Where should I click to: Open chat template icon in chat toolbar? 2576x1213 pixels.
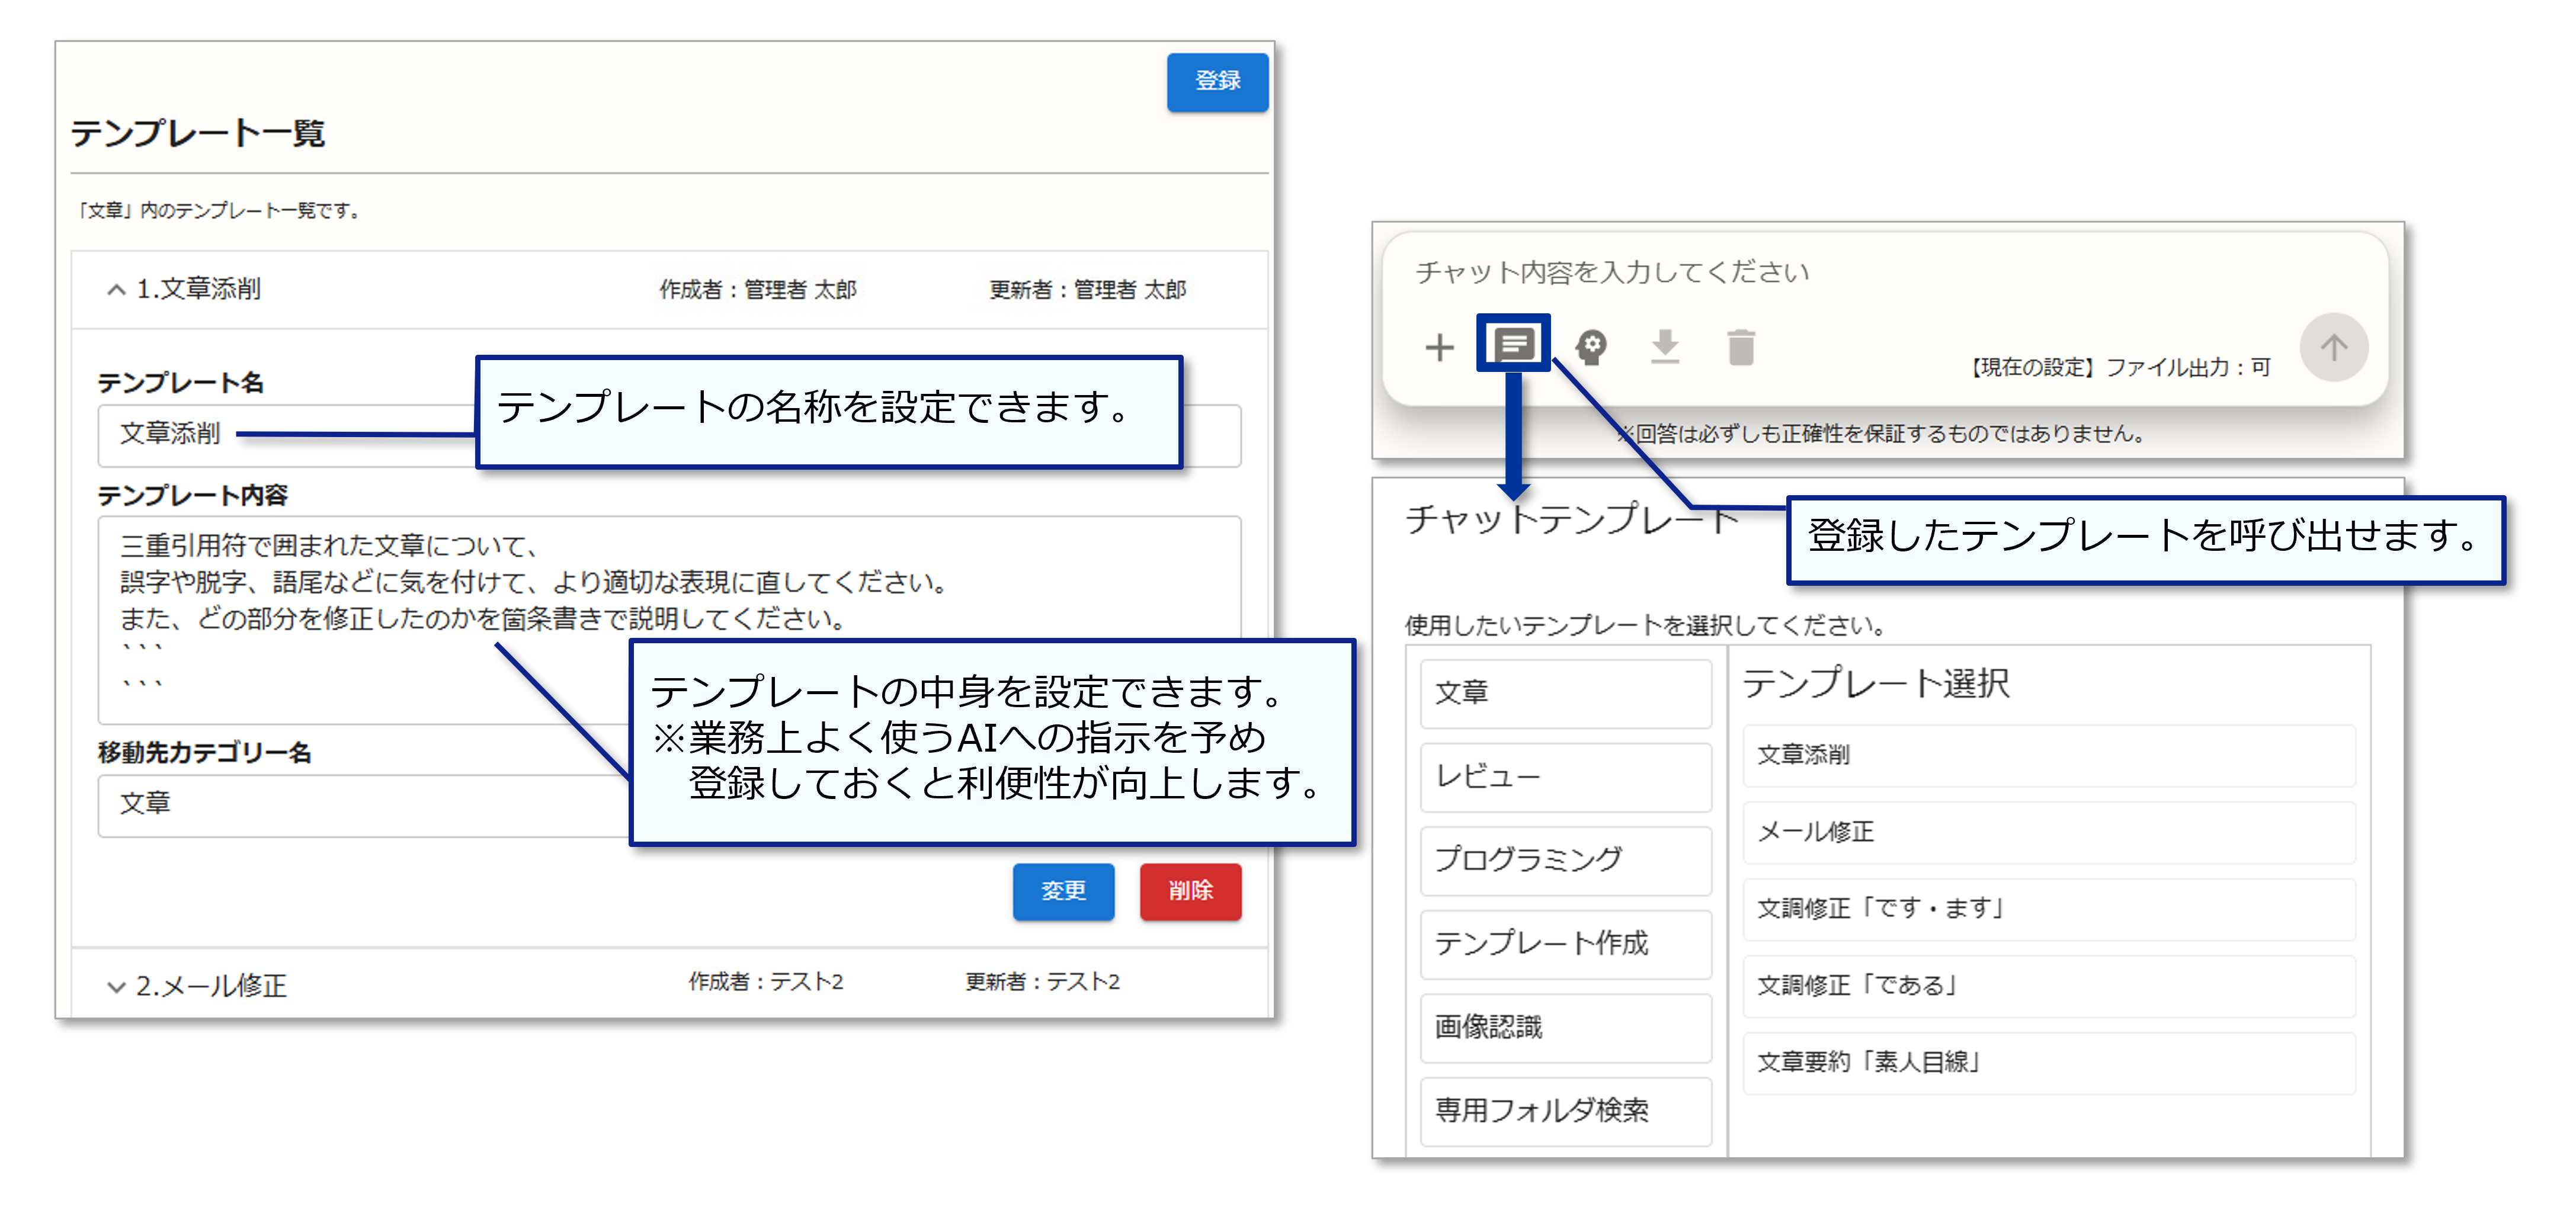coord(1513,345)
